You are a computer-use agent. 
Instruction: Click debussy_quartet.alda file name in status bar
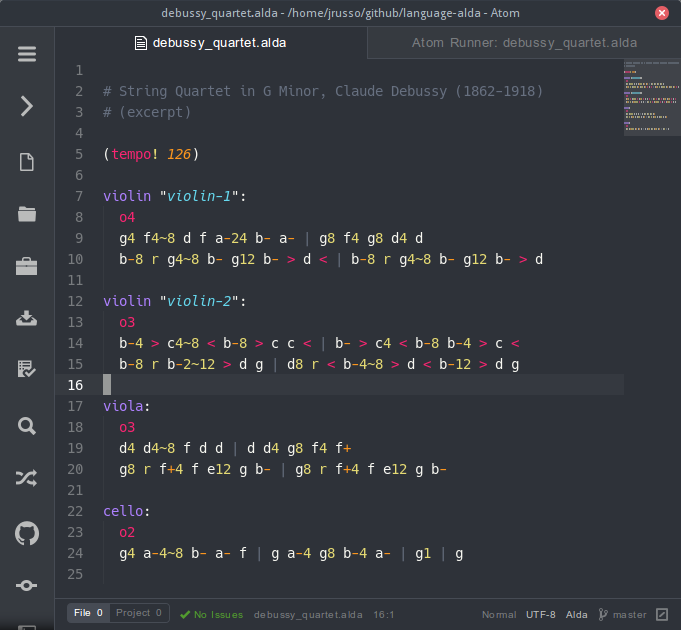pos(308,615)
